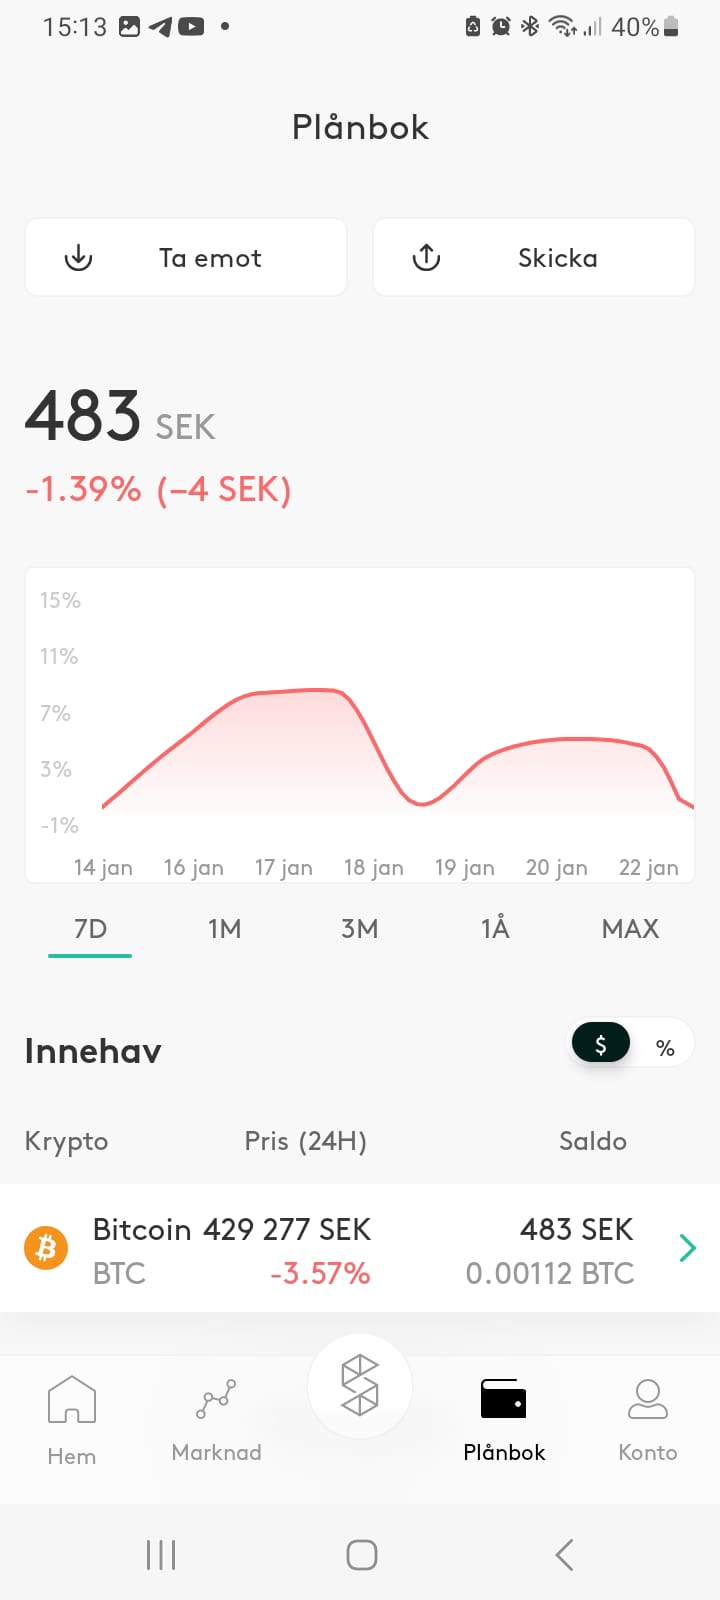Show the 1Å yearly chart range
The image size is (720, 1600).
495,929
